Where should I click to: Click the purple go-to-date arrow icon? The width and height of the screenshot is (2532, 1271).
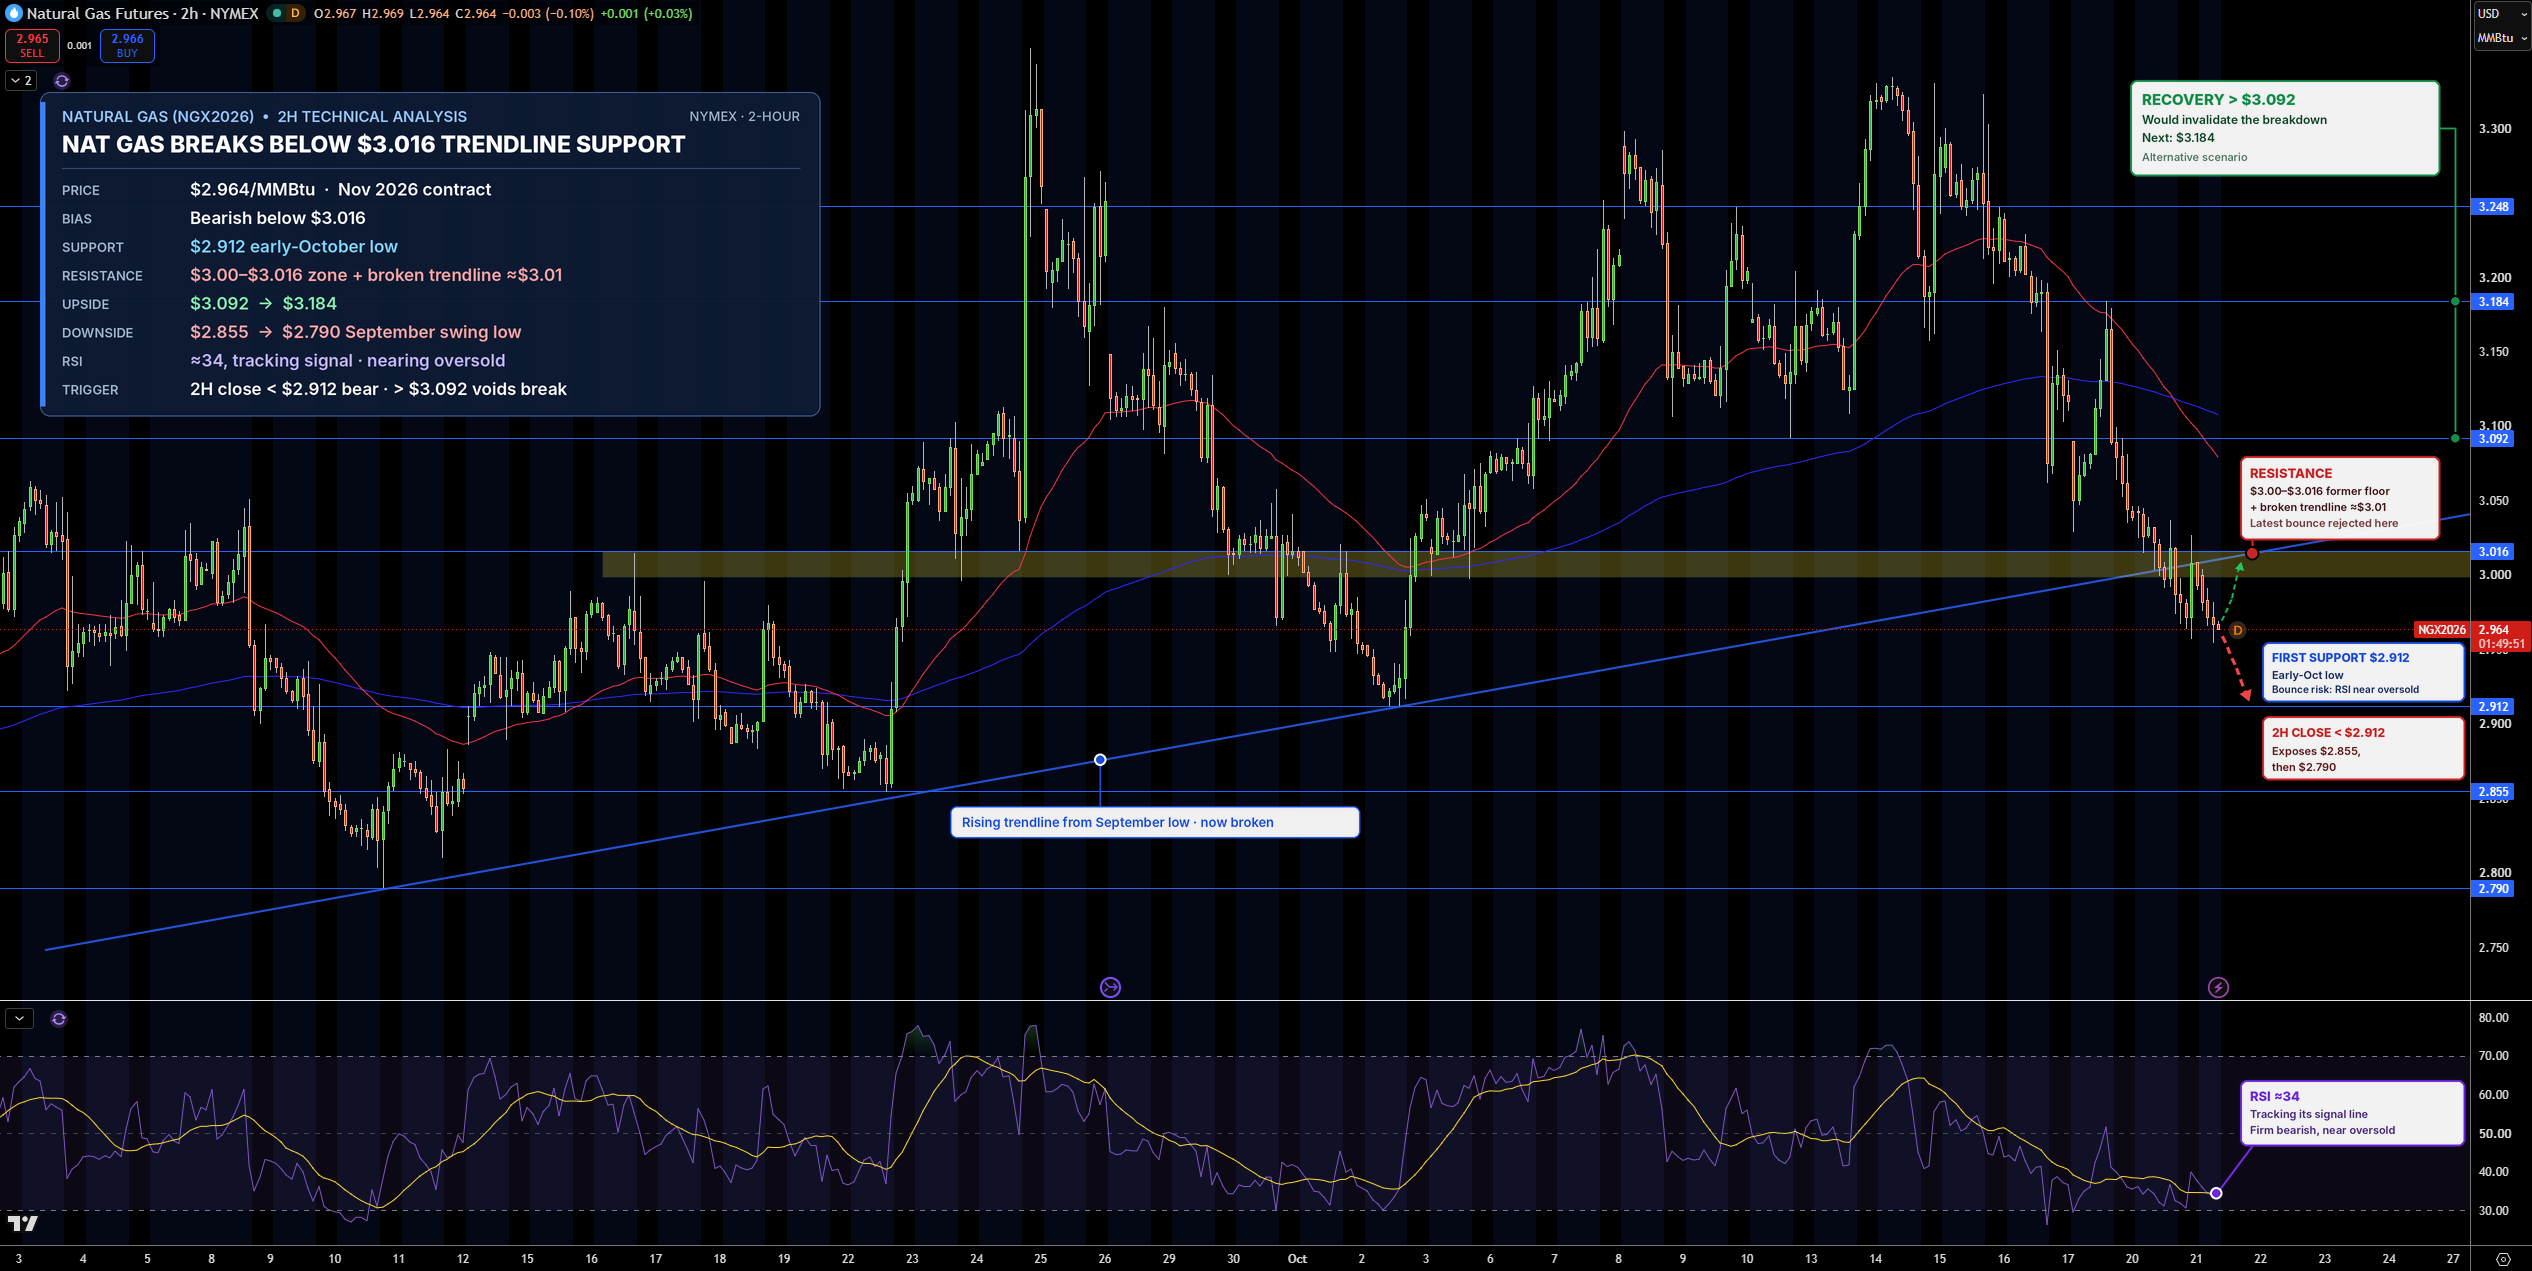click(1110, 988)
